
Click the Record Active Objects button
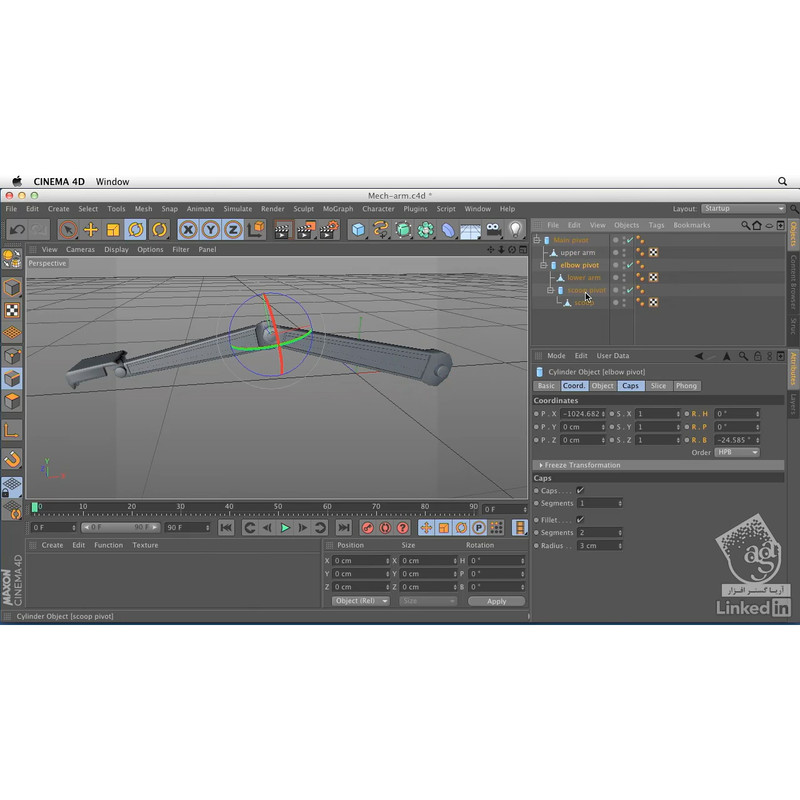[367, 528]
